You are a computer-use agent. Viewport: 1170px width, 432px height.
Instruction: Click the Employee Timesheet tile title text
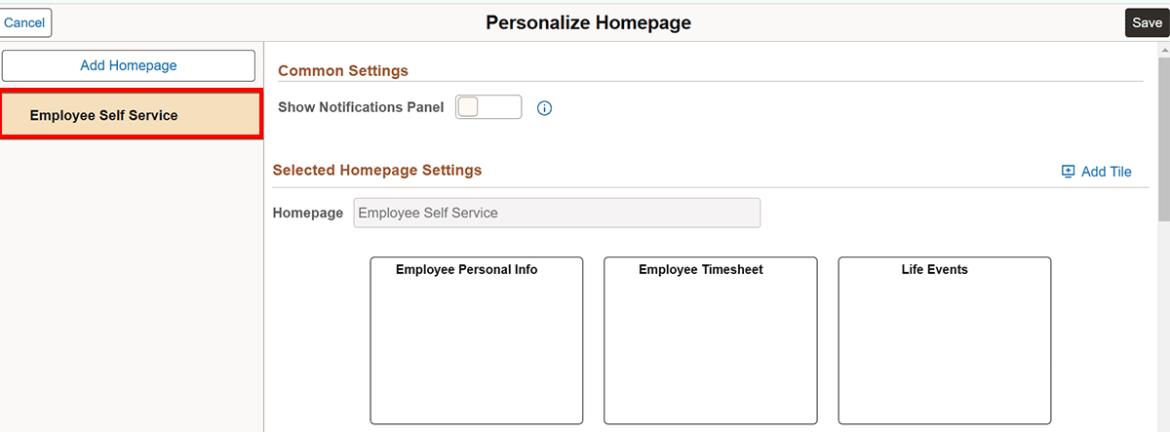(700, 270)
